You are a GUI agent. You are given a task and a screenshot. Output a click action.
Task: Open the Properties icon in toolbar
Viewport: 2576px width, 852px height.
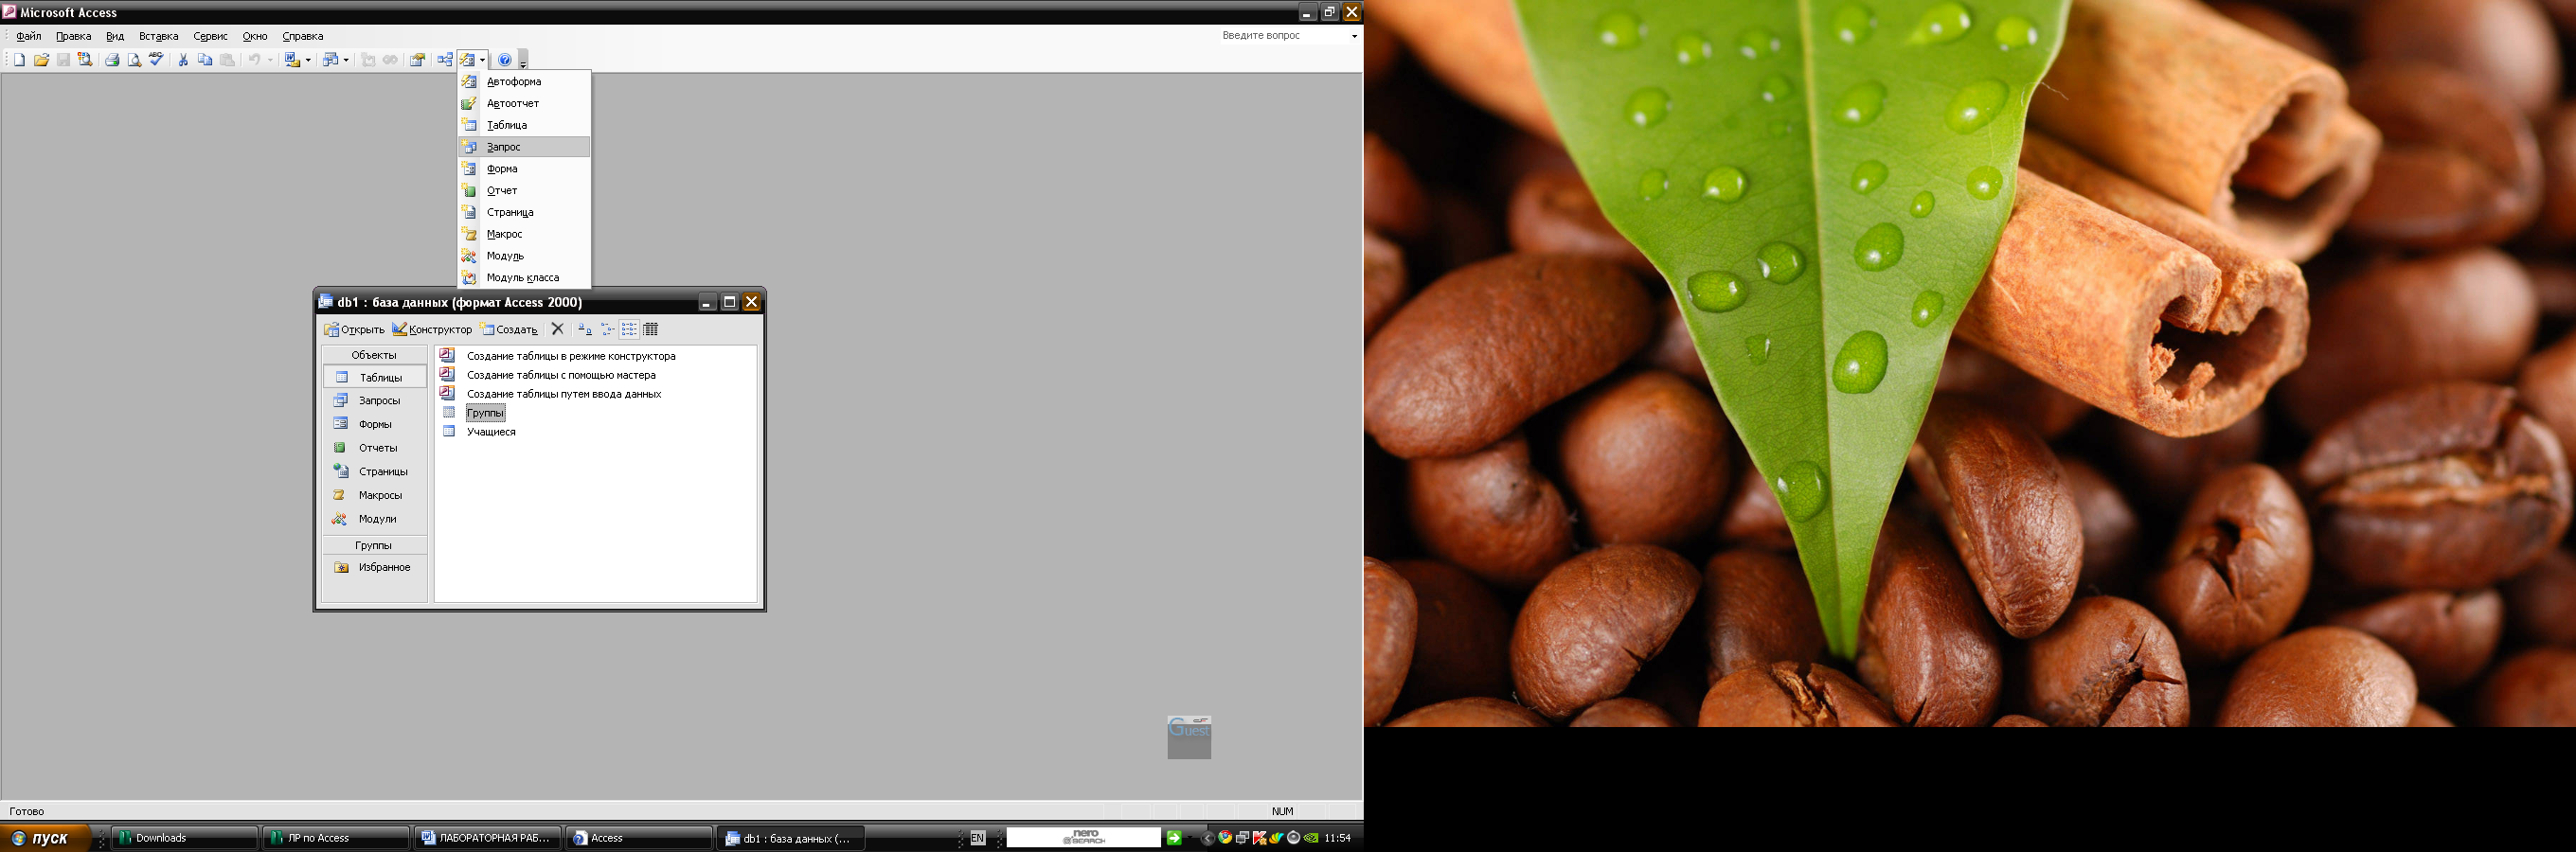417,60
